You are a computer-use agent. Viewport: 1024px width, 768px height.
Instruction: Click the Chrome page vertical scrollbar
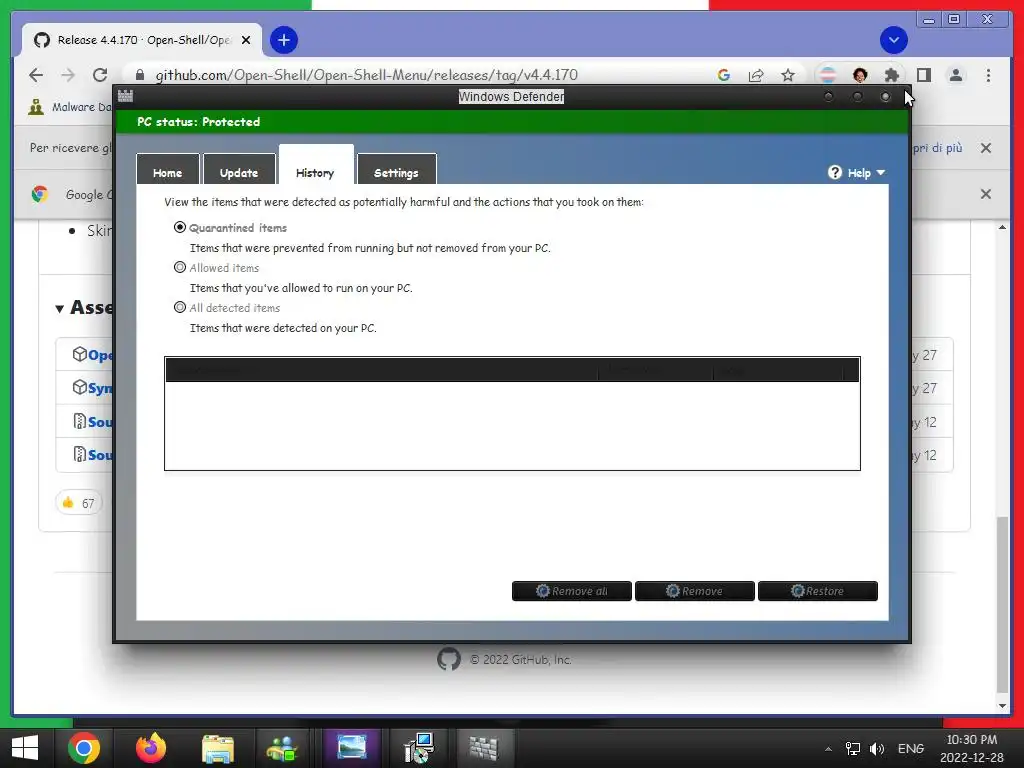[x=1002, y=604]
